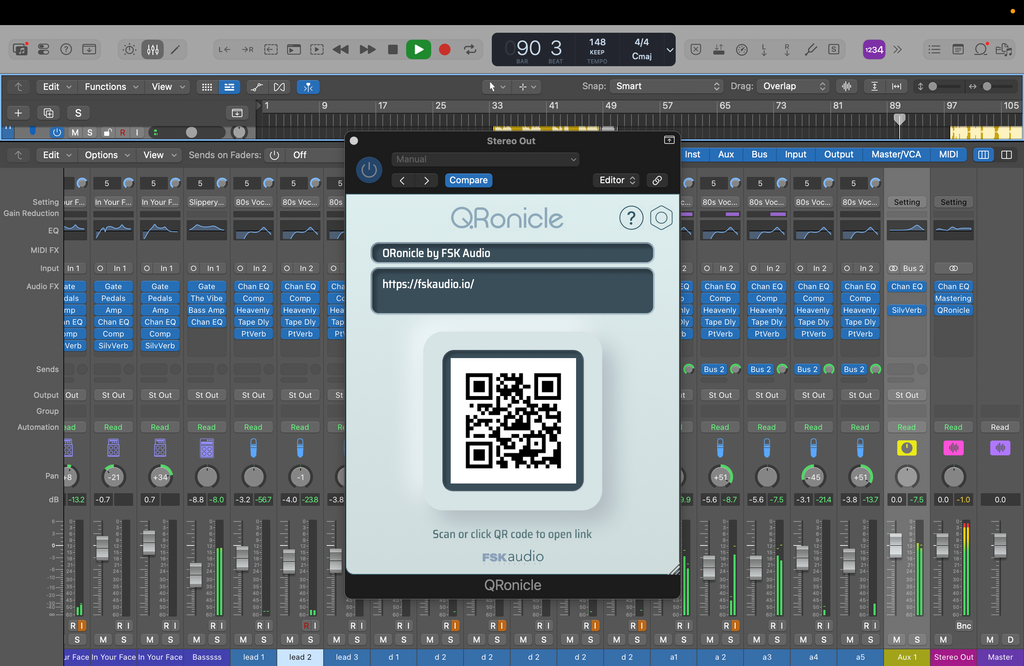1024x666 pixels.
Task: Toggle the Sends on Faders power button
Action: tap(274, 155)
